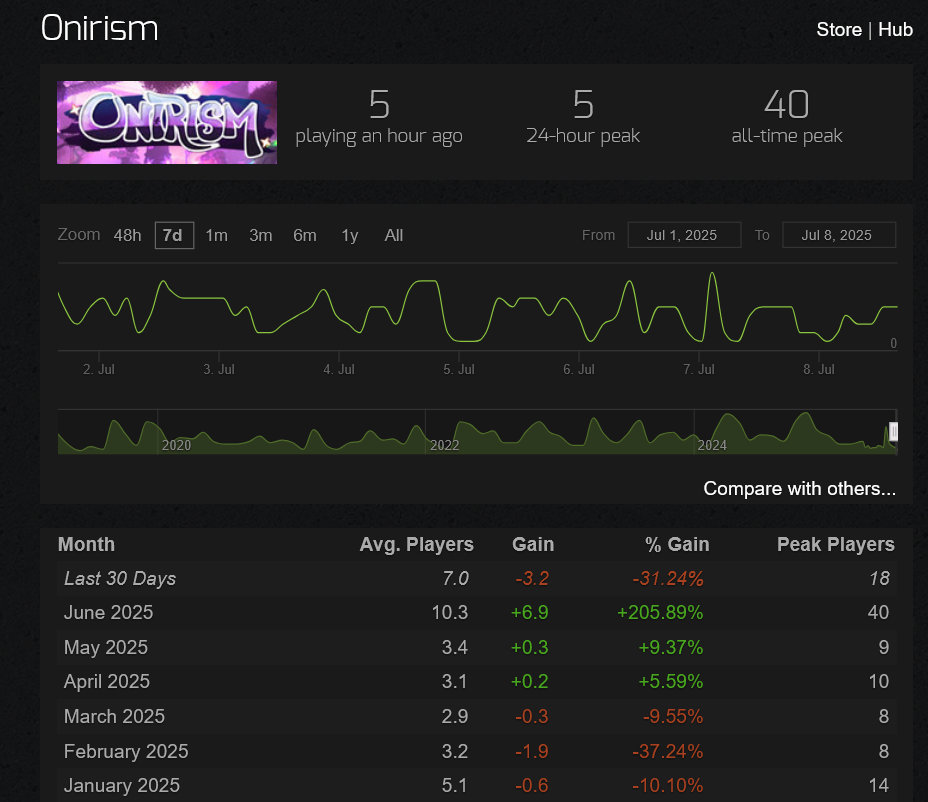Click the -9.55% value for March
This screenshot has height=802, width=928.
[x=673, y=717]
